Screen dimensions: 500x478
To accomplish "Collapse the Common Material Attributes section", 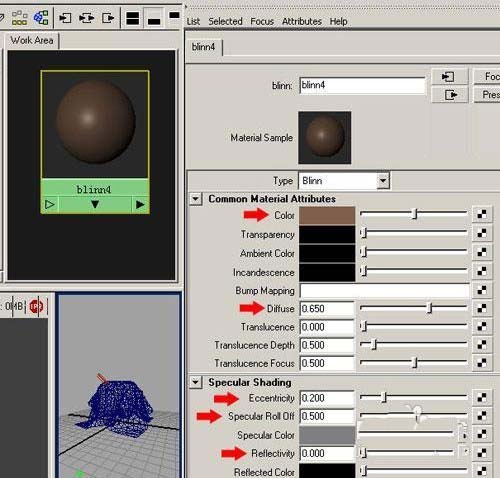I will (x=196, y=199).
